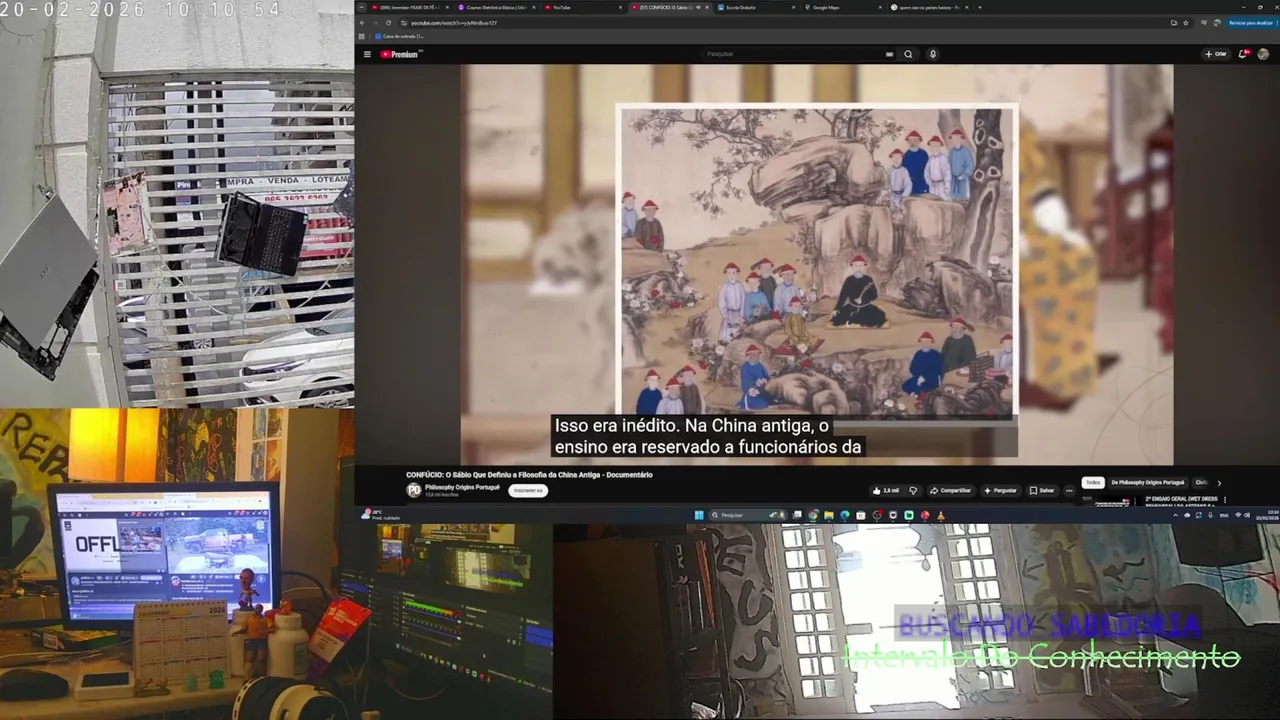Screen dimensions: 1280x720
Task: Go back with browser back arrow
Action: pyautogui.click(x=362, y=23)
